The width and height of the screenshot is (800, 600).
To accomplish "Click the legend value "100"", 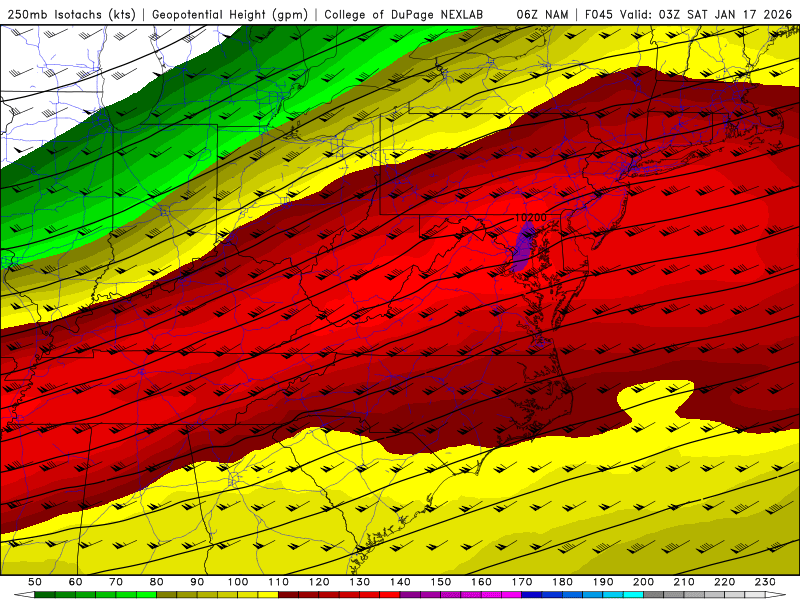I will coord(238,582).
